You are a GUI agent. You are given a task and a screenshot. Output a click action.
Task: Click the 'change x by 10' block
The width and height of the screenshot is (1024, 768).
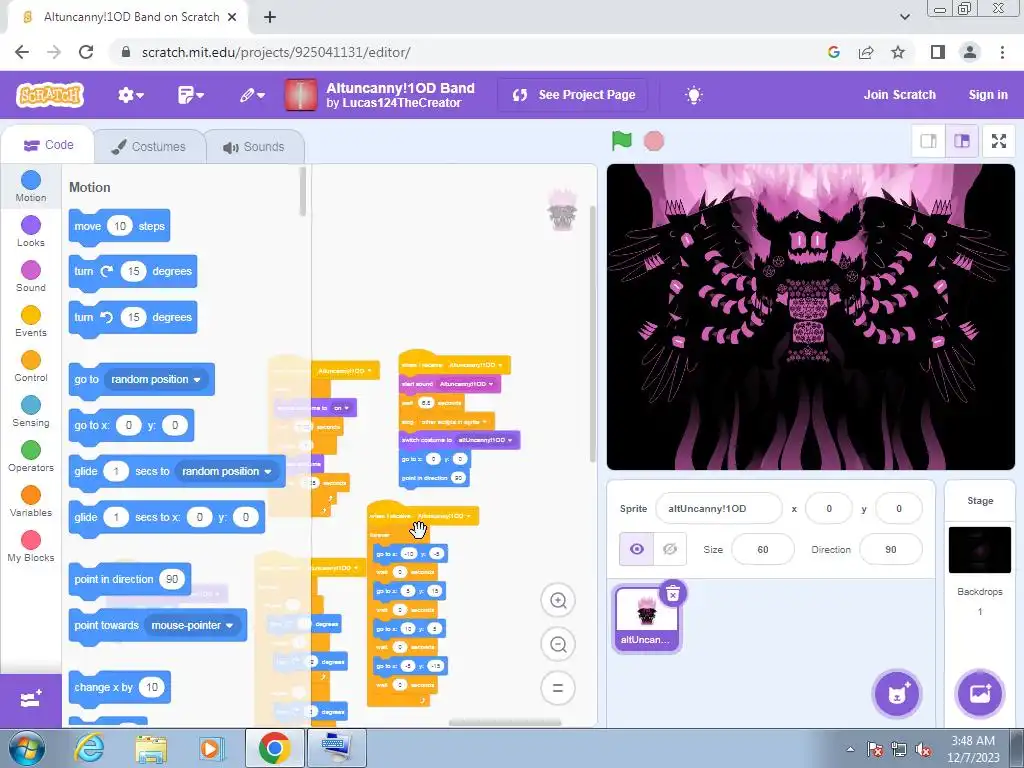tap(120, 688)
